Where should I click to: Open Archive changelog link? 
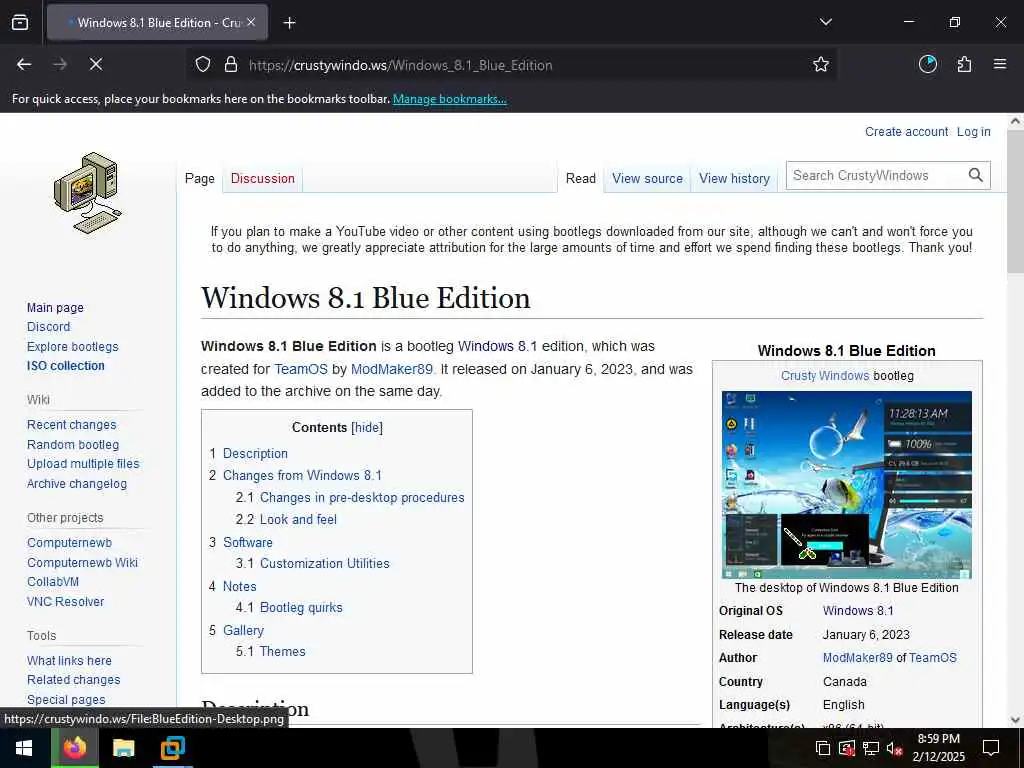pyautogui.click(x=77, y=484)
